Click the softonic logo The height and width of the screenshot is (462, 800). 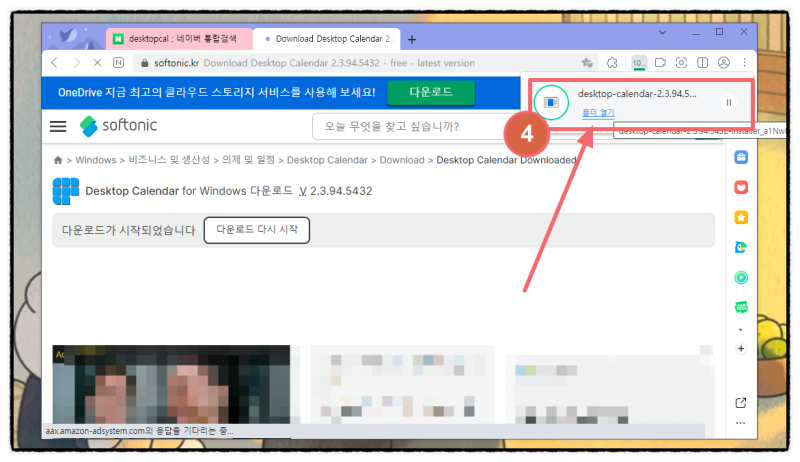click(118, 125)
